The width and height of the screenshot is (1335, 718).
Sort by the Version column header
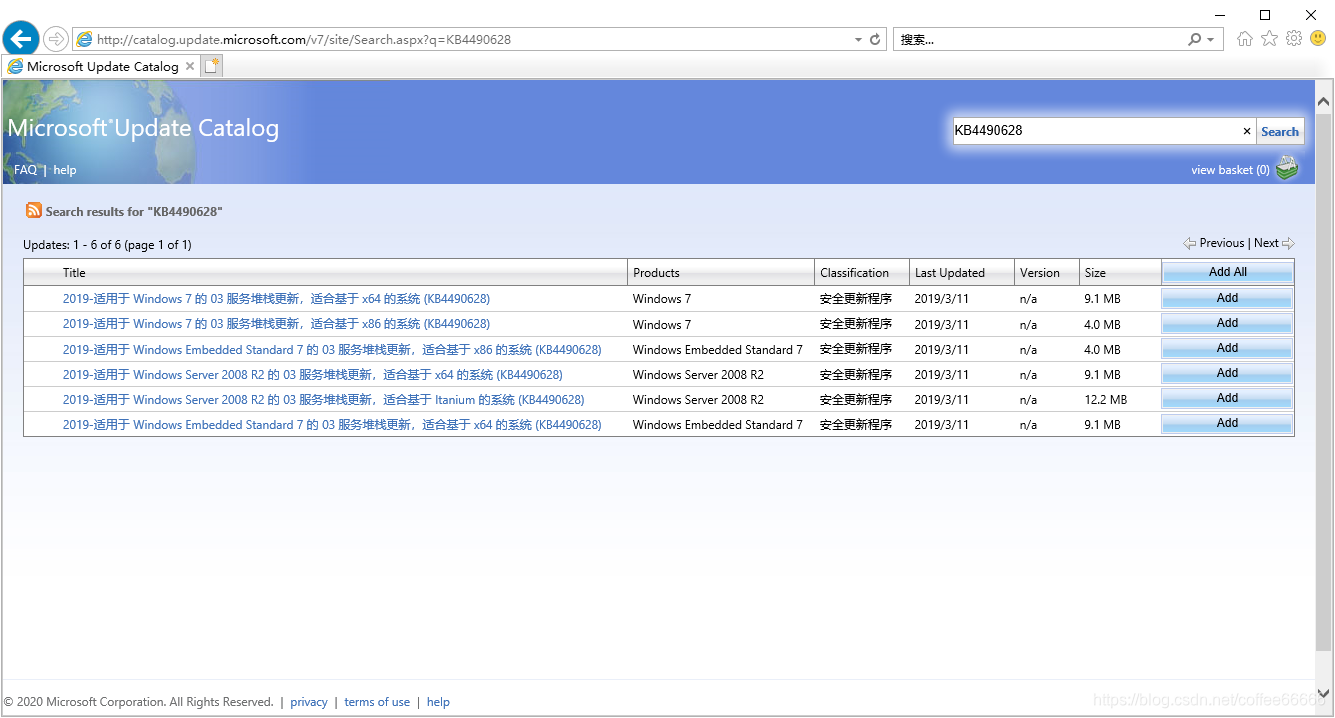coord(1039,272)
